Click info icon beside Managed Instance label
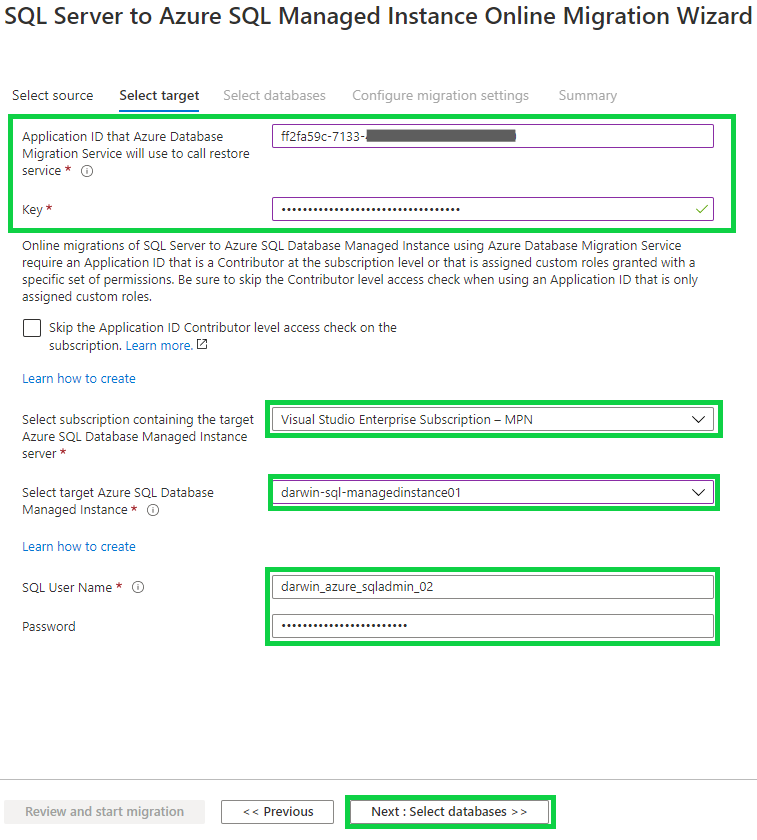This screenshot has height=840, width=757. (x=153, y=510)
